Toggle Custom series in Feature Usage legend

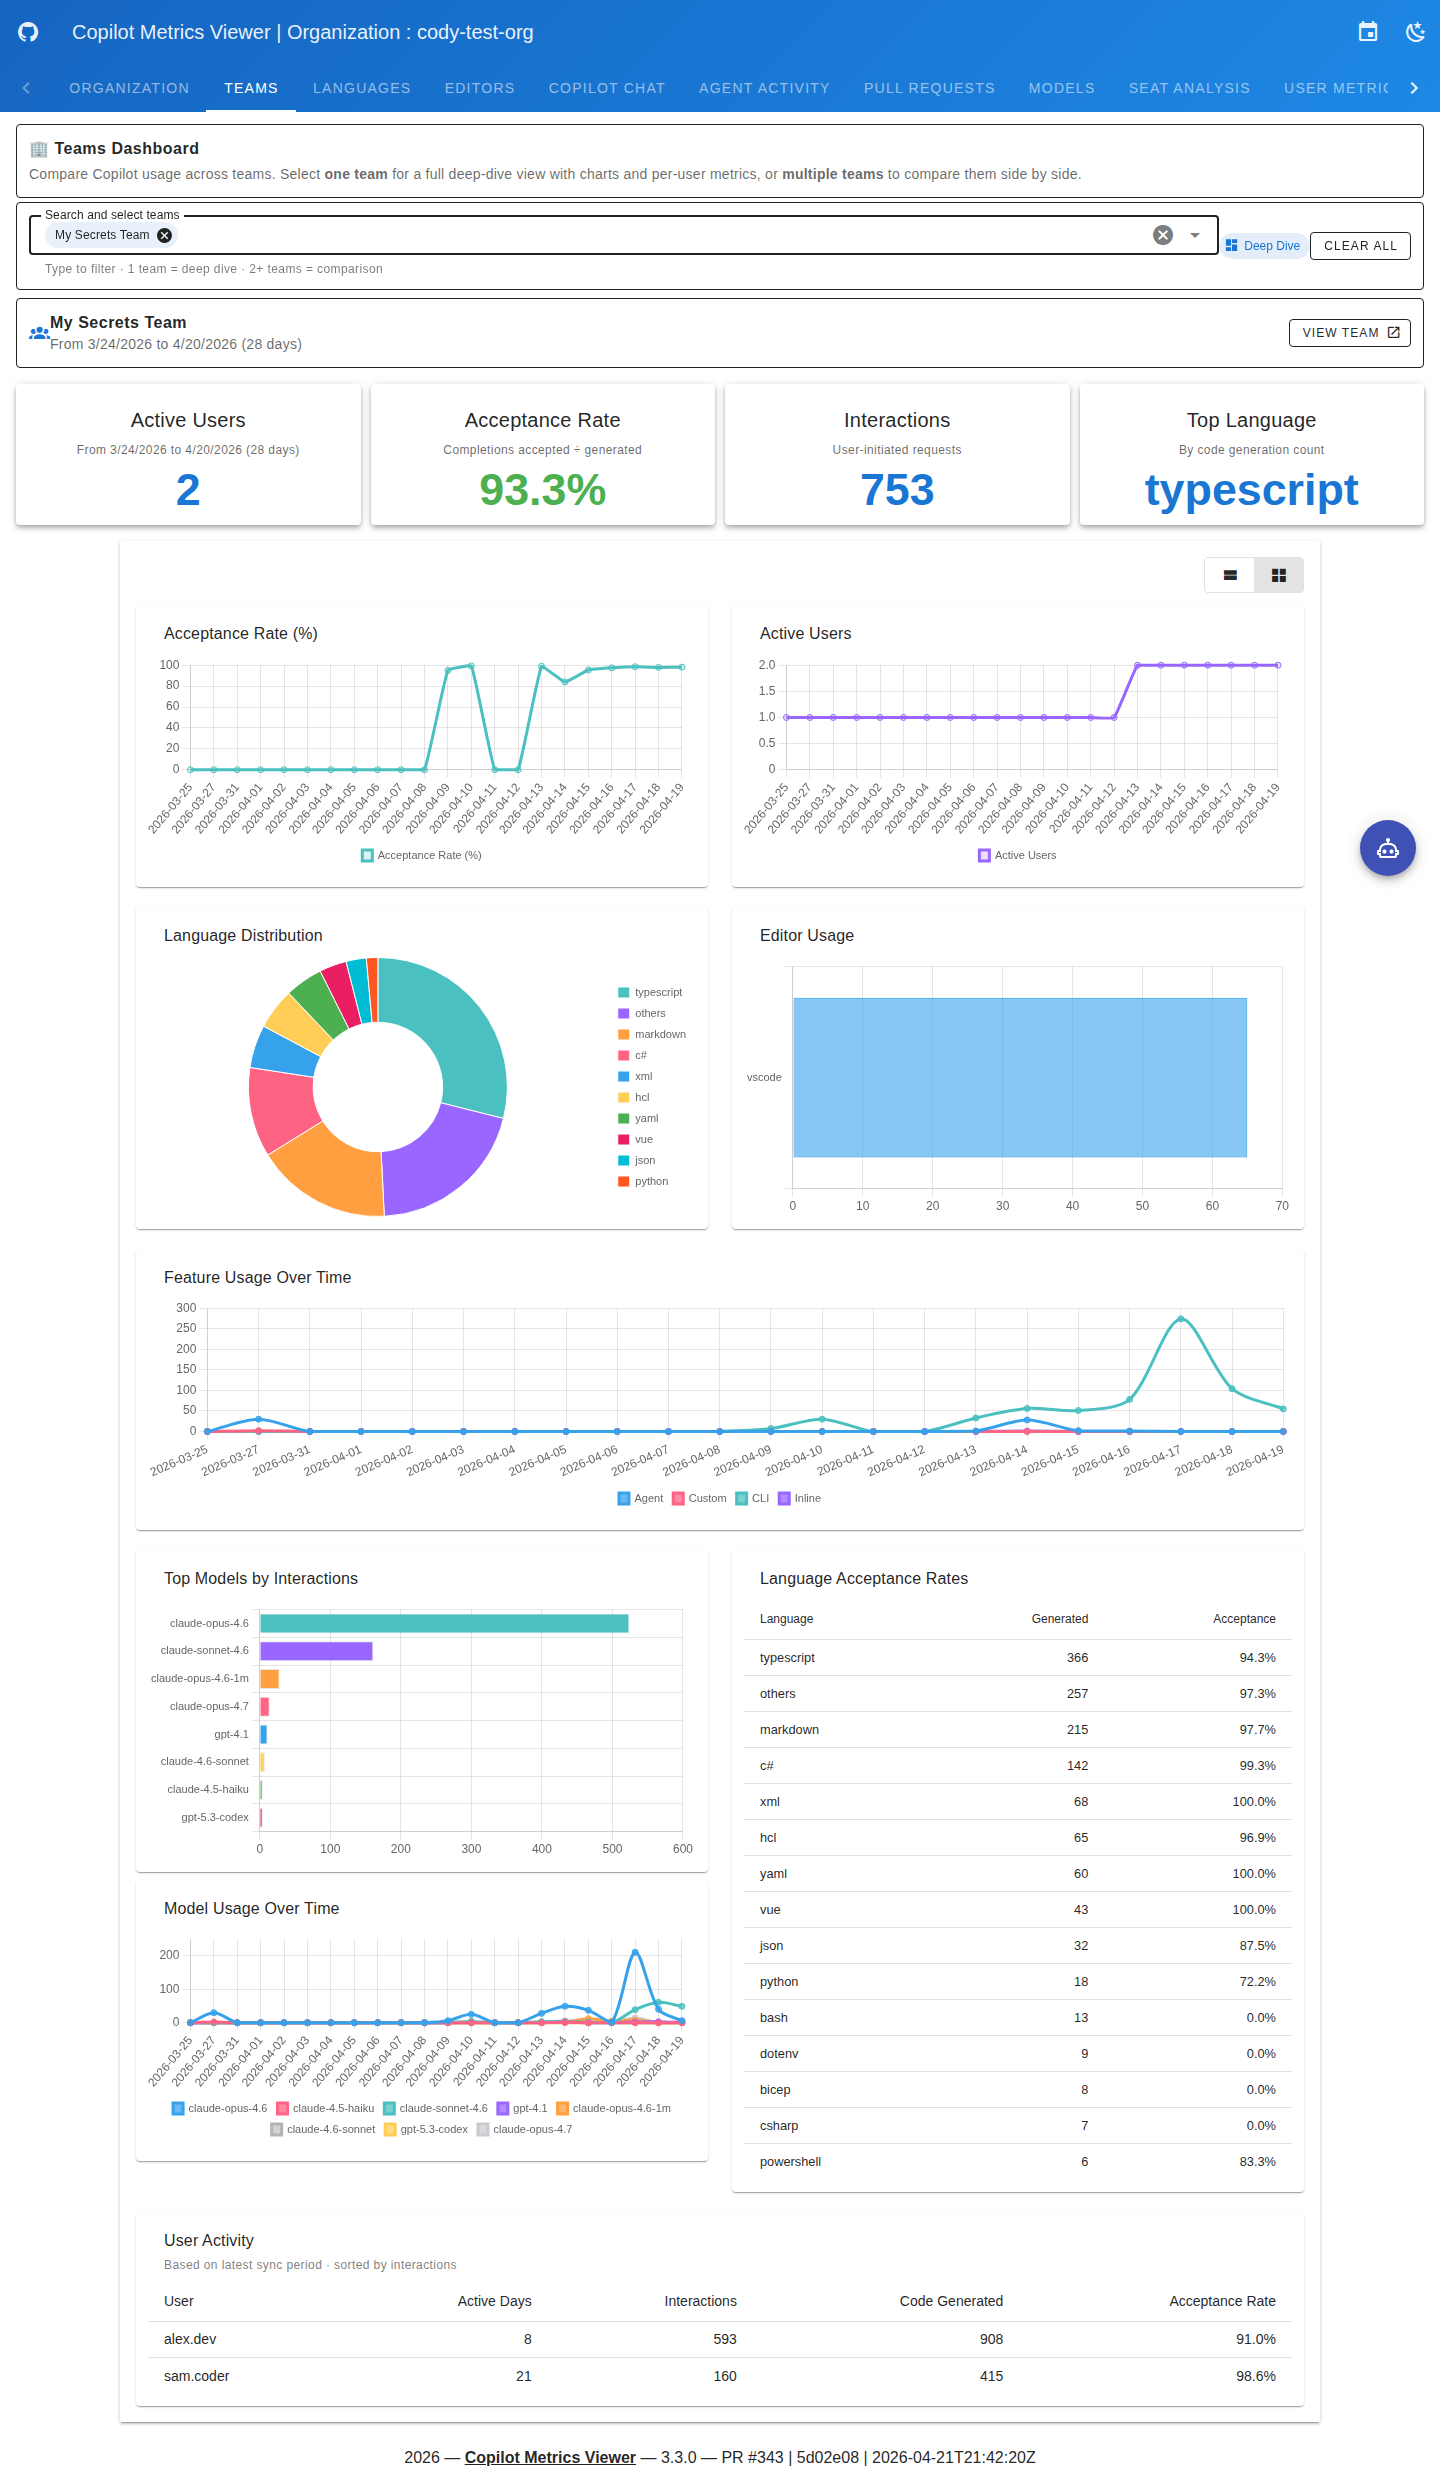699,1498
